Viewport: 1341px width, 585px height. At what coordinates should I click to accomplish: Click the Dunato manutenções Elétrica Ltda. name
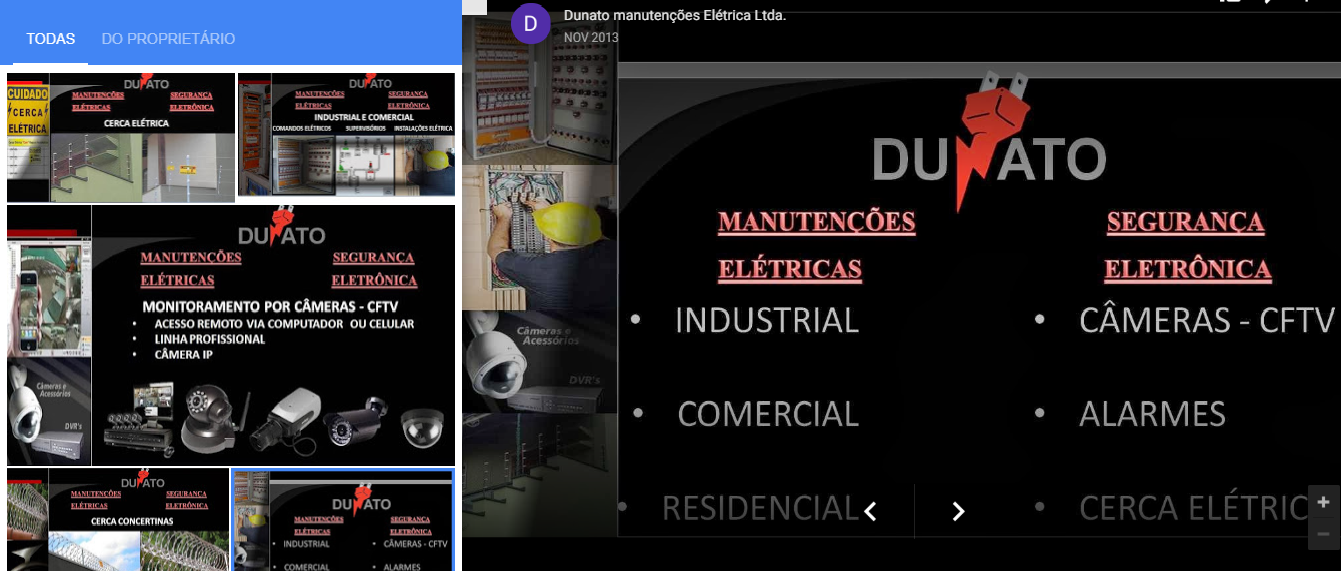coord(675,15)
